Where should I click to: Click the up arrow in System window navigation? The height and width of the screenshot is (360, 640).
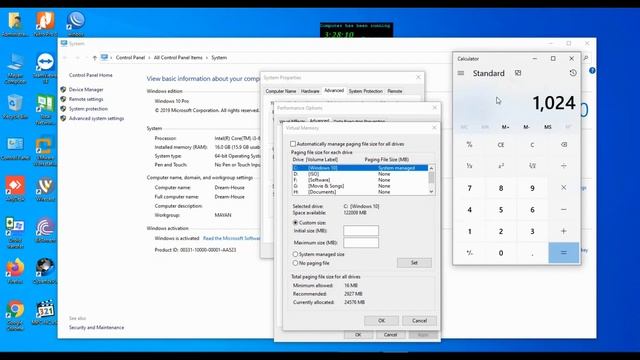(95, 58)
